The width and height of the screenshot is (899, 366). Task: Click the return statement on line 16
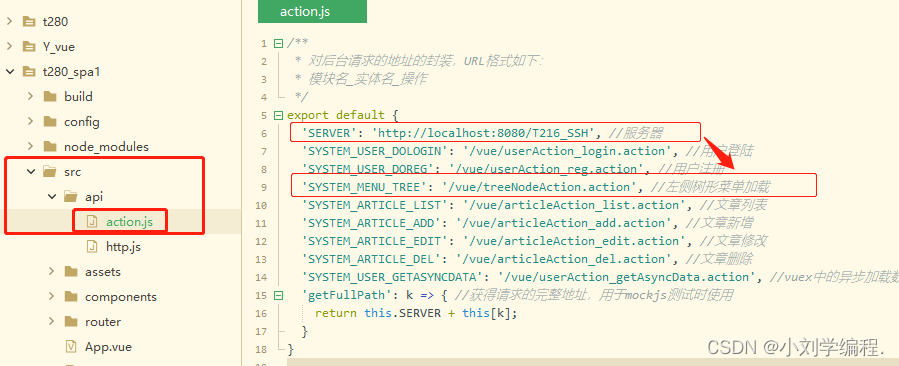click(x=416, y=314)
